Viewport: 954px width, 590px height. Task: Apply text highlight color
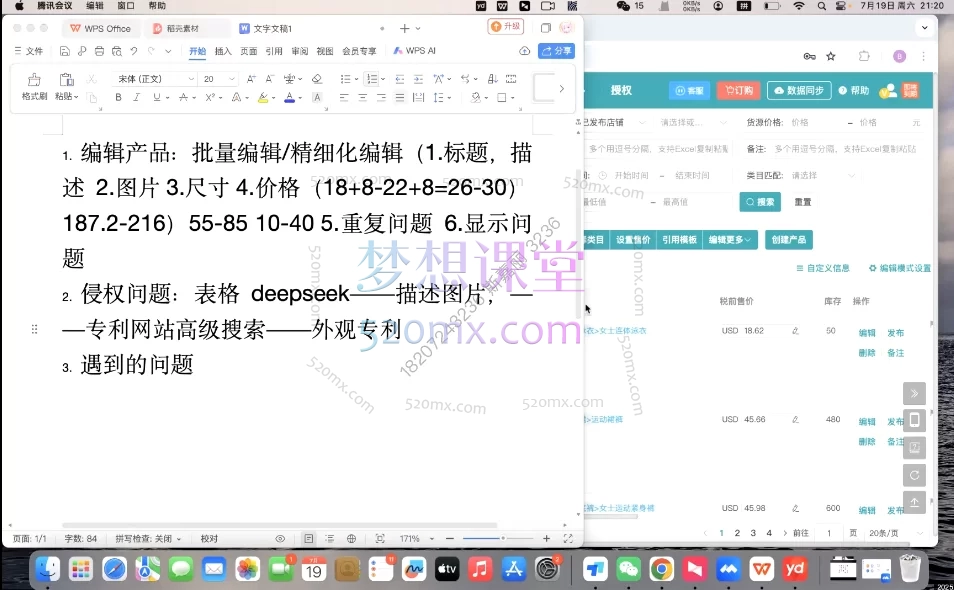[263, 98]
